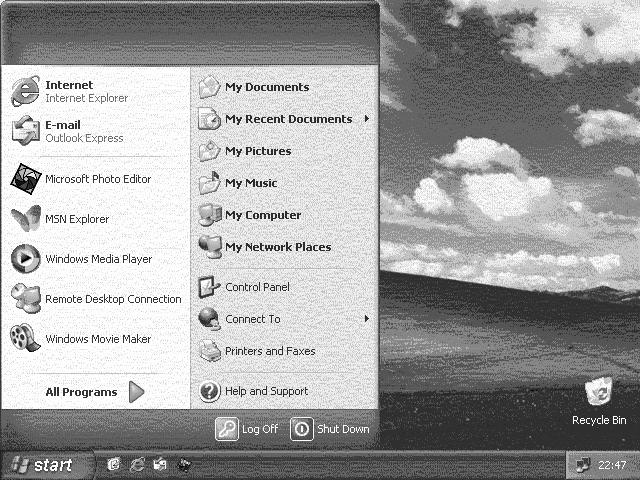Image resolution: width=640 pixels, height=480 pixels.
Task: Click the My Network Places icon
Action: pyautogui.click(x=209, y=247)
